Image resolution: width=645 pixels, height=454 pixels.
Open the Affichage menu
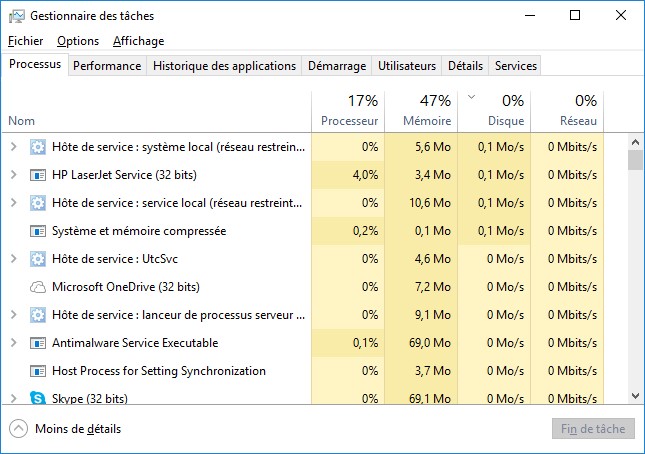click(138, 41)
